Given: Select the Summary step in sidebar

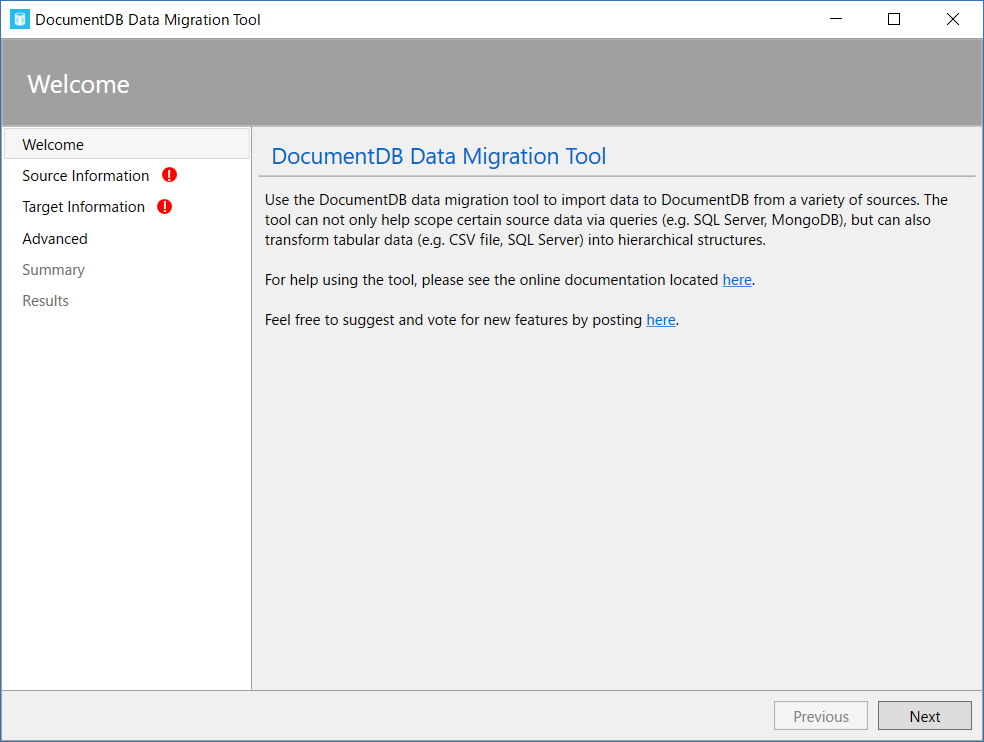Looking at the screenshot, I should click(x=53, y=270).
